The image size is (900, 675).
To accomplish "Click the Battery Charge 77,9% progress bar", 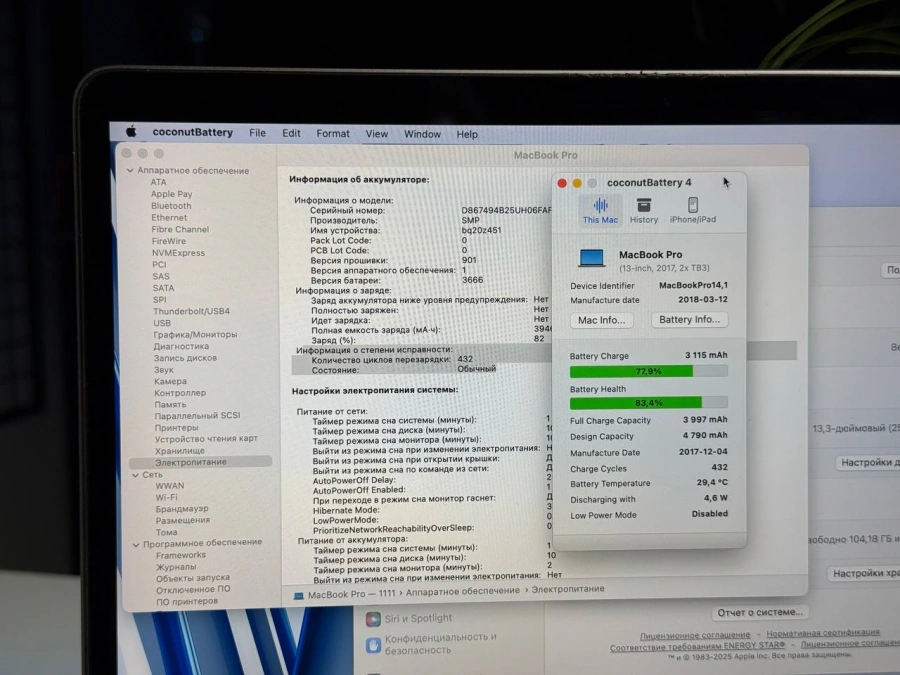I will (x=649, y=371).
